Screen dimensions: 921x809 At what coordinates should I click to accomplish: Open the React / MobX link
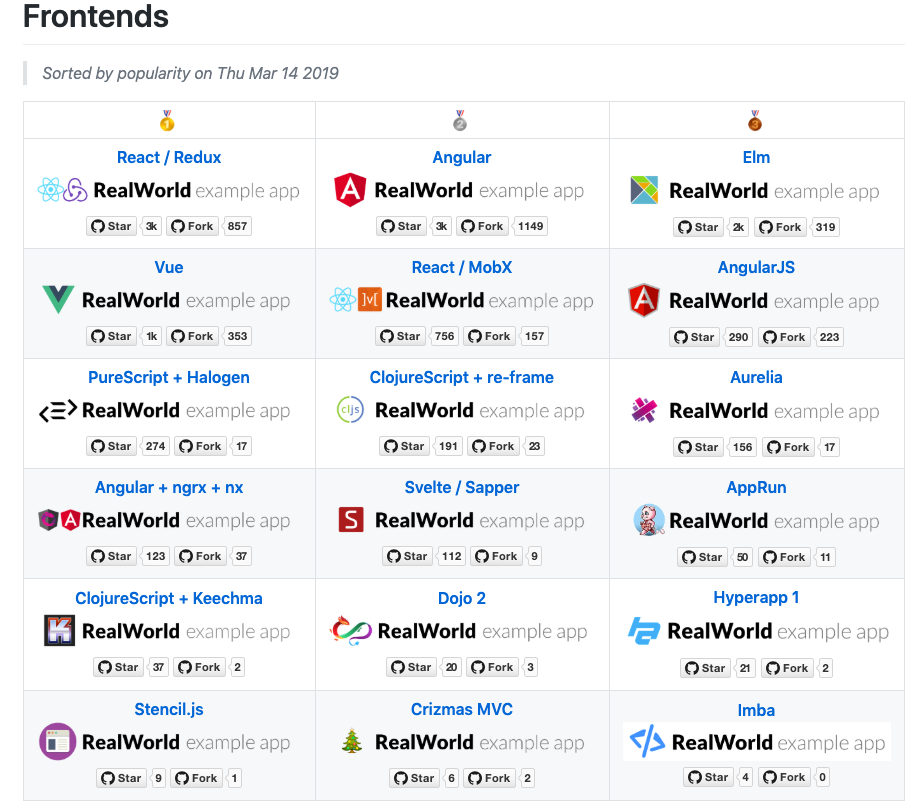[x=462, y=267]
